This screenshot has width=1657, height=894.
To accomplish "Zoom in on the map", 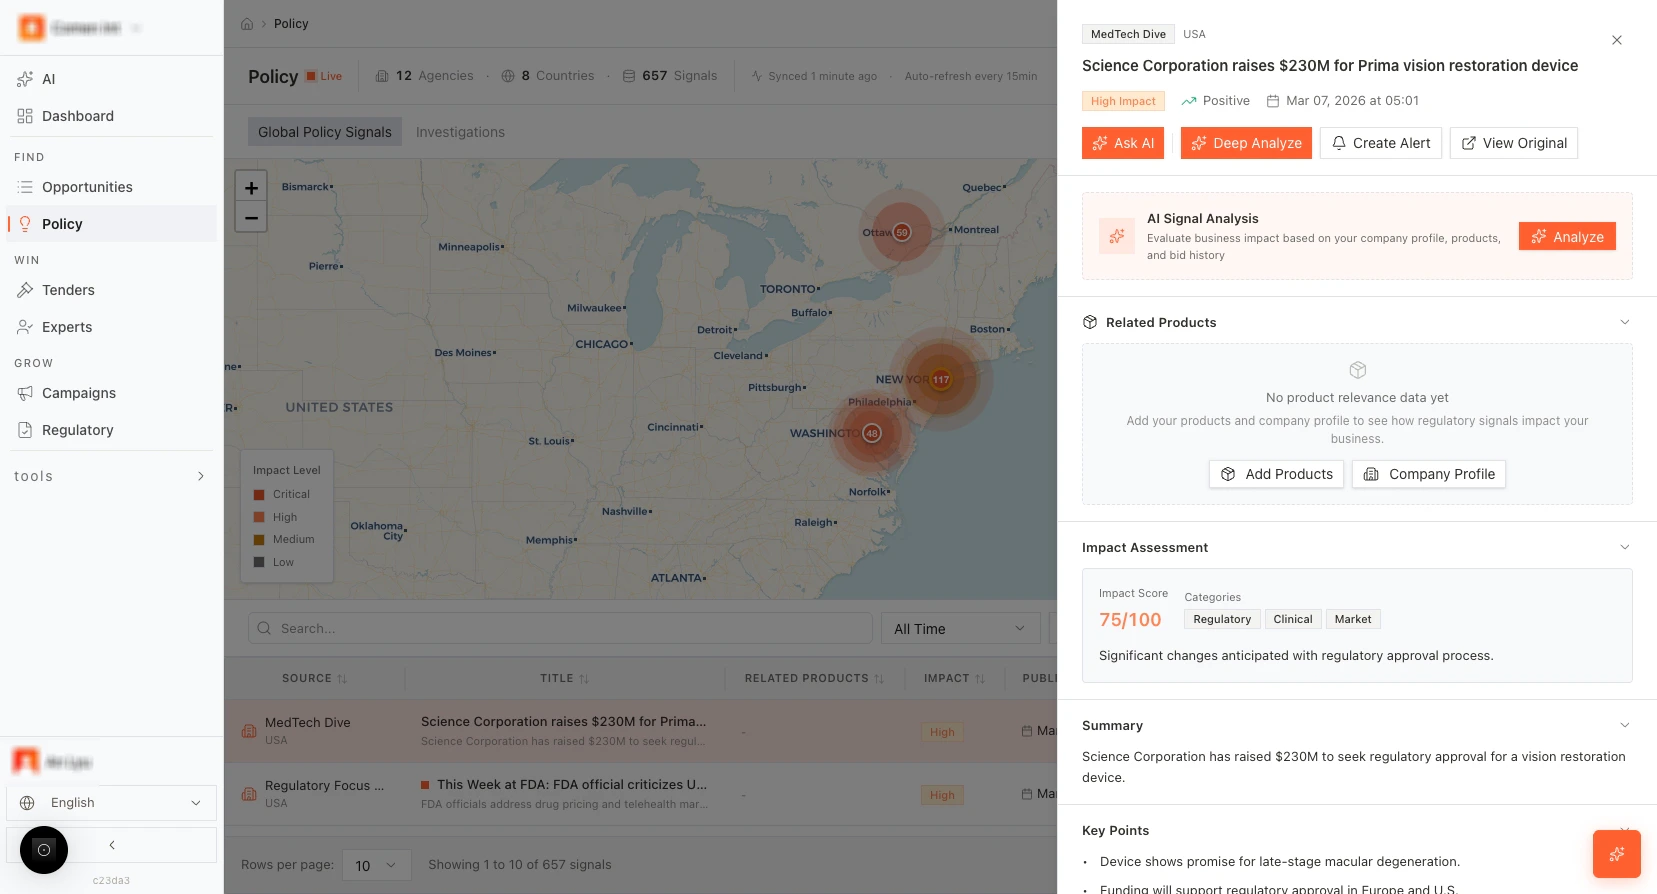I will (251, 187).
